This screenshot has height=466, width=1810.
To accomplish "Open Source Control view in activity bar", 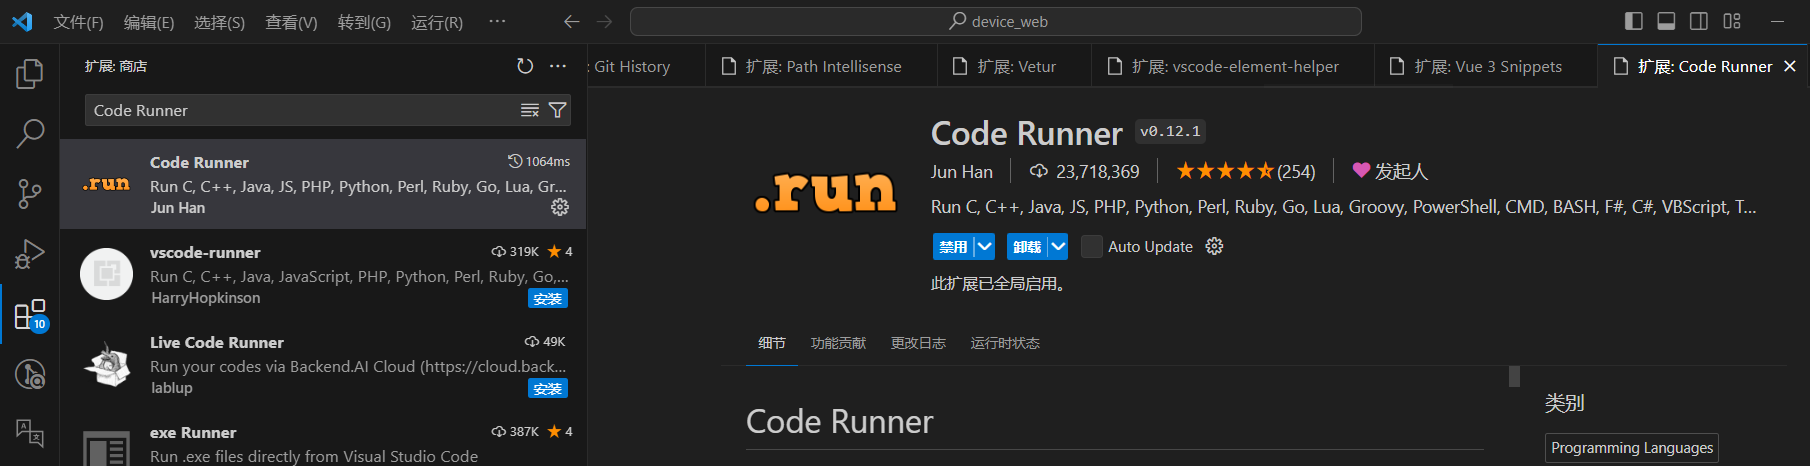I will [30, 194].
